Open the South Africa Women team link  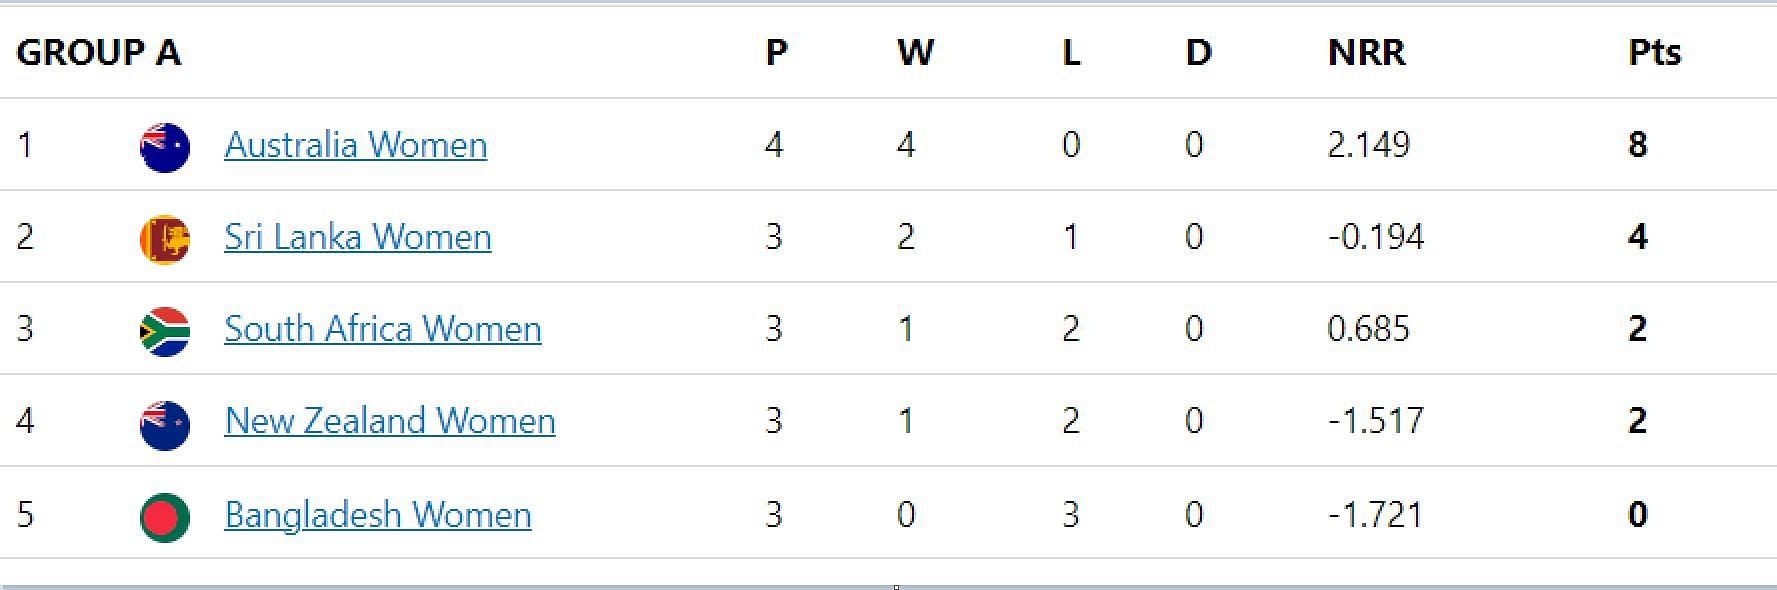coord(383,329)
